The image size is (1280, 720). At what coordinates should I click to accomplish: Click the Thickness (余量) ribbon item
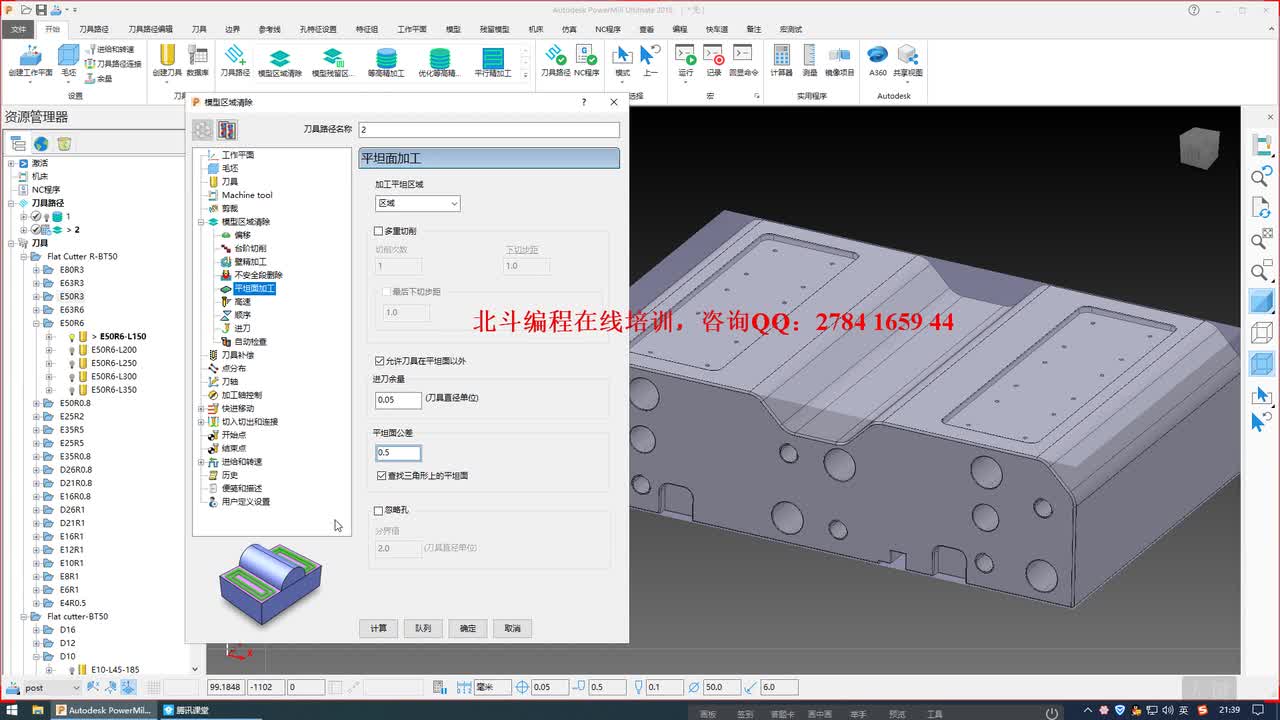[99, 78]
